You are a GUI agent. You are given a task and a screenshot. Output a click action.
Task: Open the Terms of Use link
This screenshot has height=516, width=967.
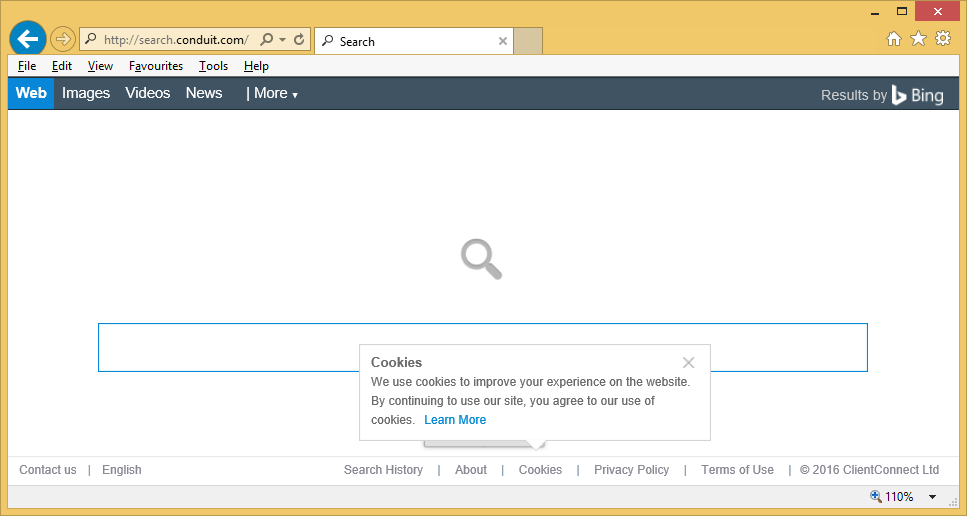(x=737, y=470)
